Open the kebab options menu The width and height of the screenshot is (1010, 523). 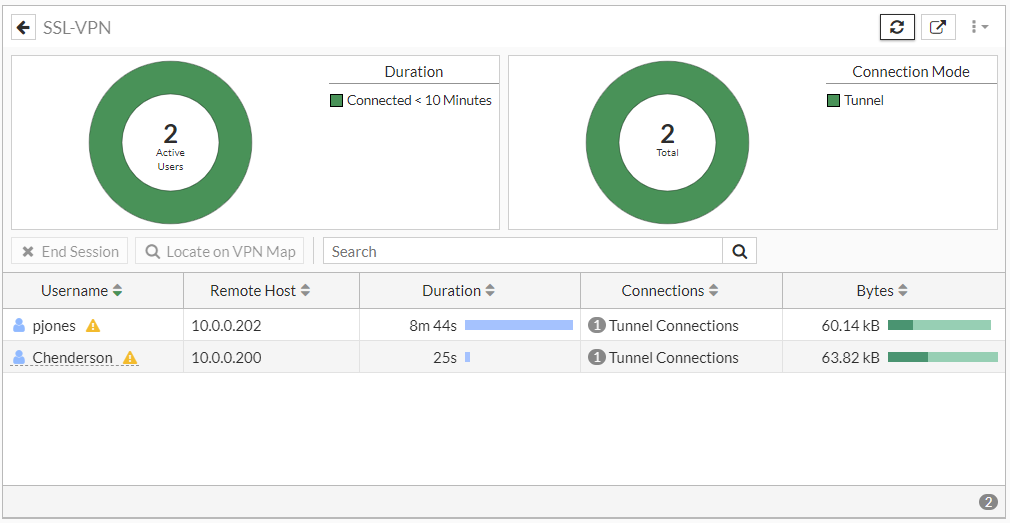[x=979, y=27]
